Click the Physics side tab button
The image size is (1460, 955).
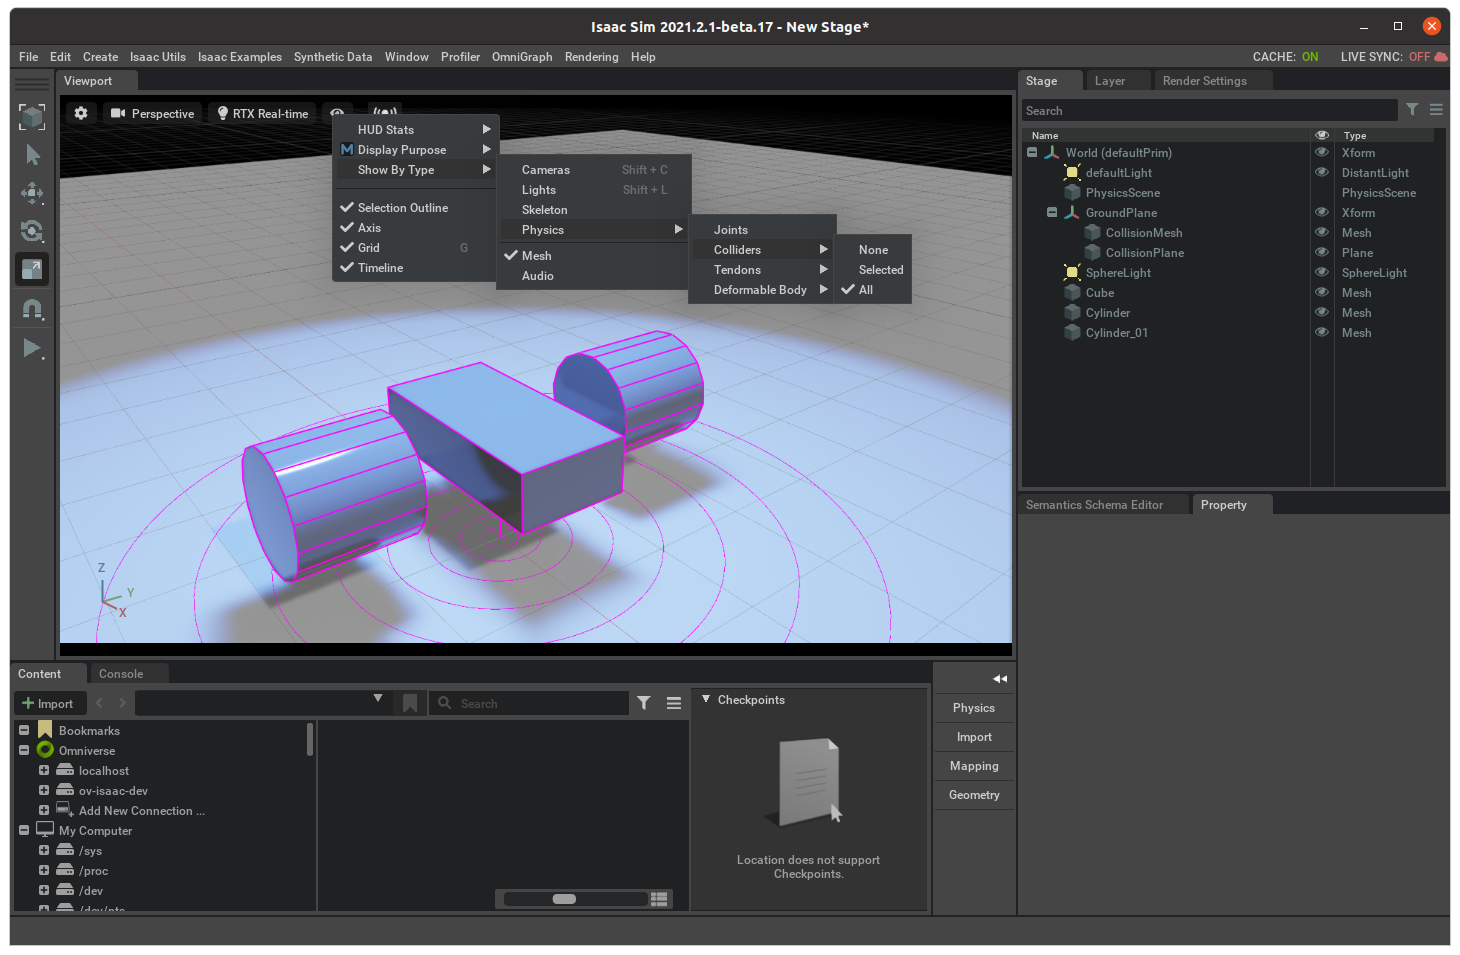[974, 707]
